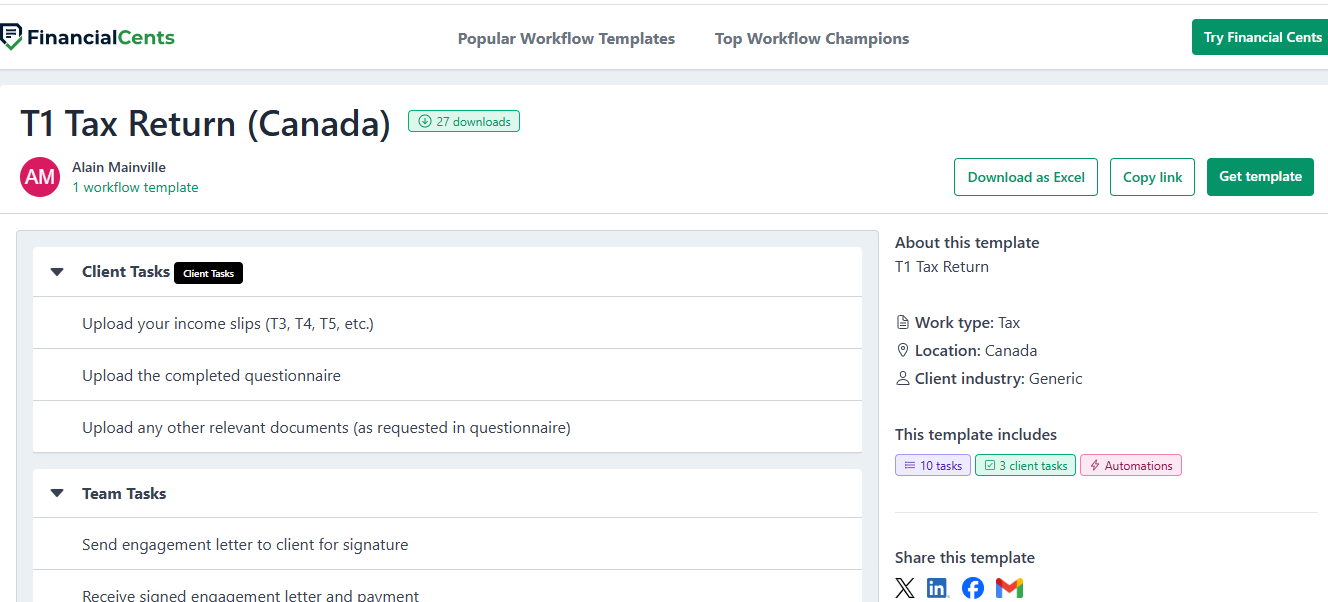Click the 10 tasks badge
Viewport: 1328px width, 602px height.
[932, 465]
